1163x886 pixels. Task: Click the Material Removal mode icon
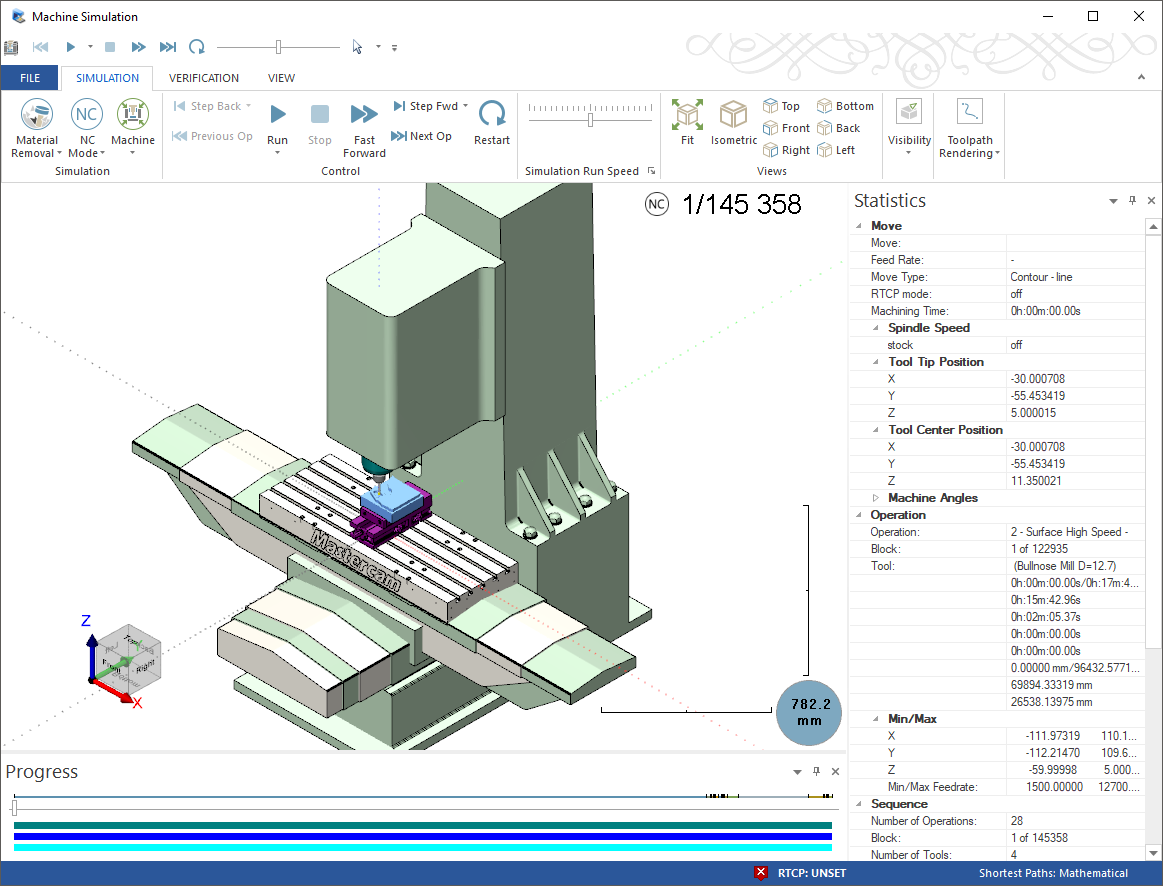tap(36, 114)
